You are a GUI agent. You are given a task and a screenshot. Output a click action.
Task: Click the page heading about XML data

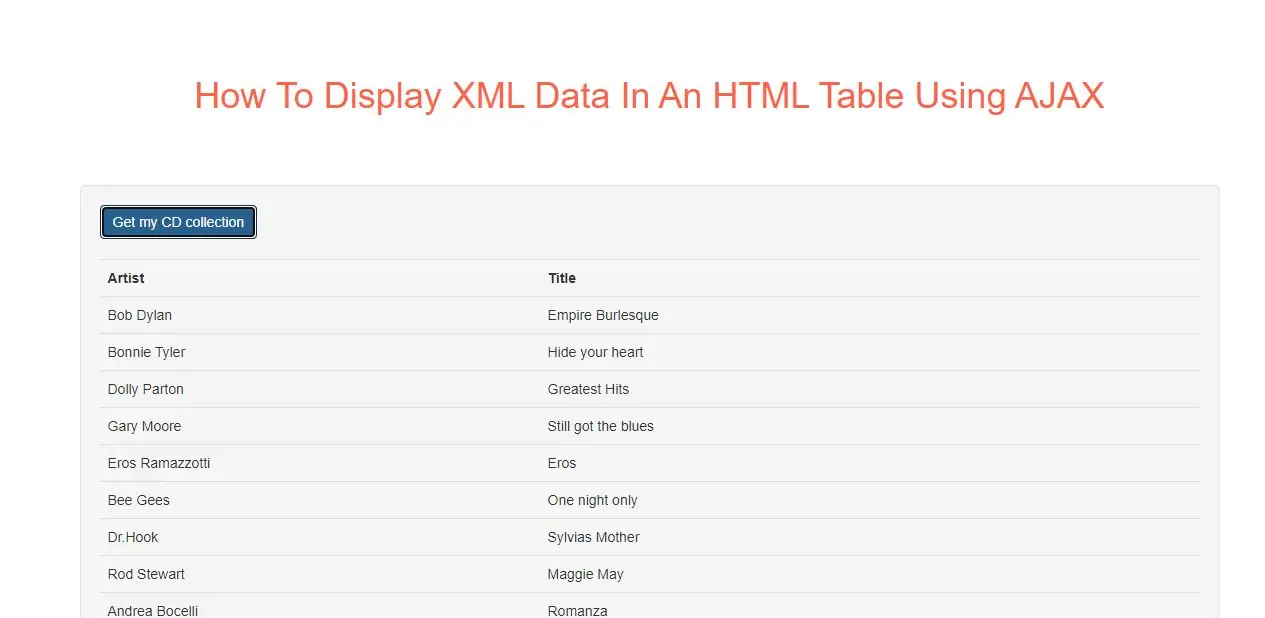coord(649,95)
